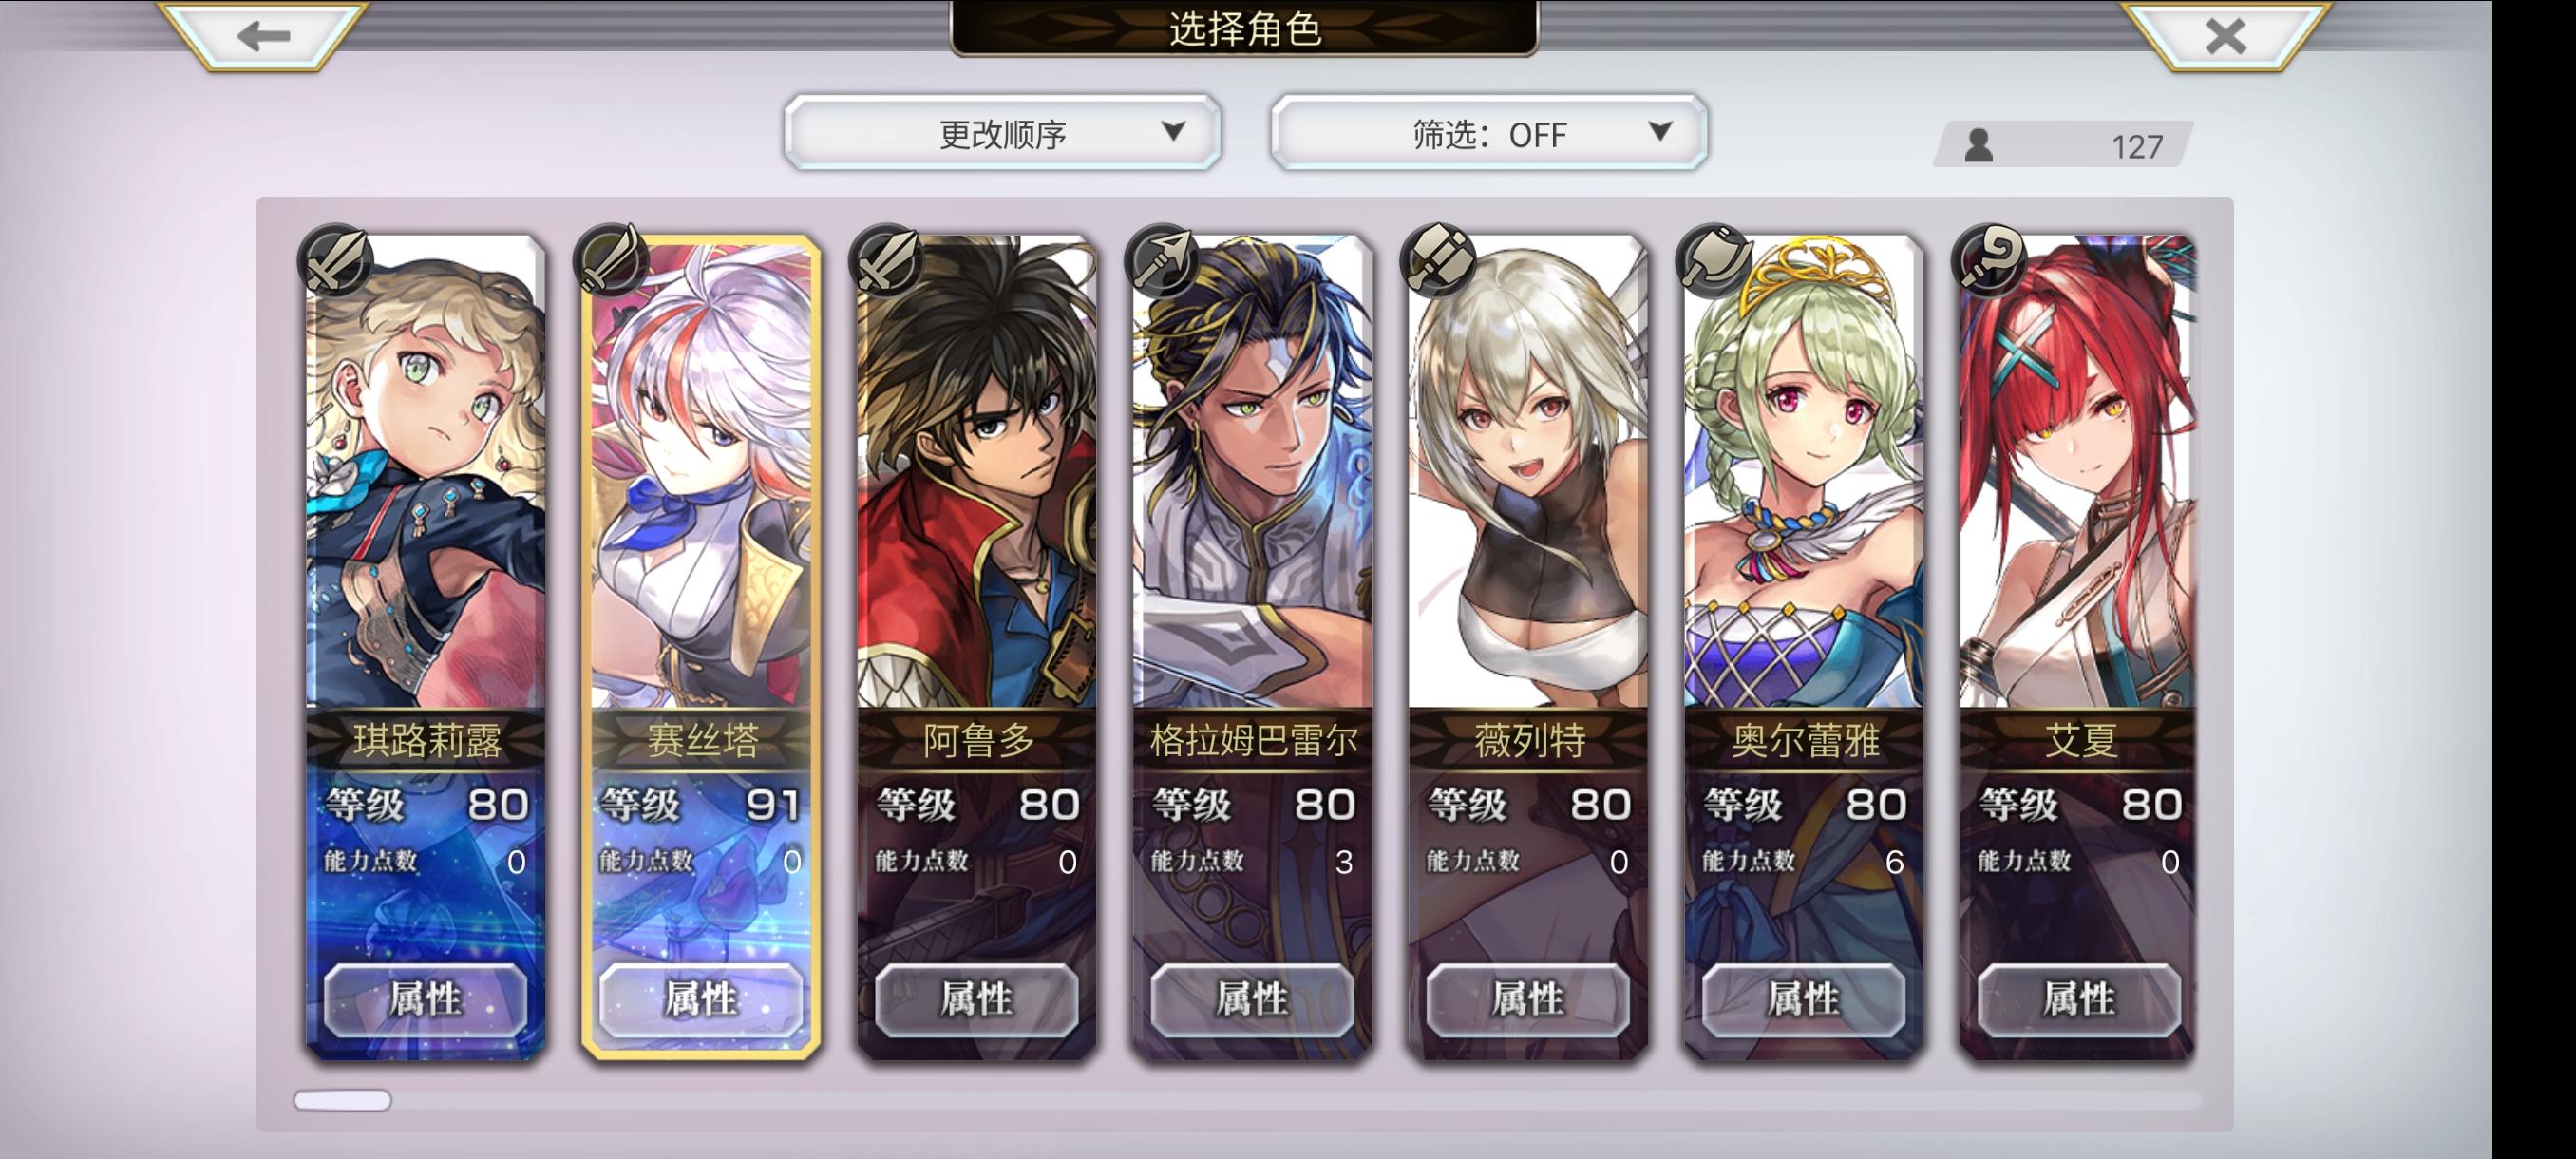Select the 薇列特 character portrait

click(1528, 472)
